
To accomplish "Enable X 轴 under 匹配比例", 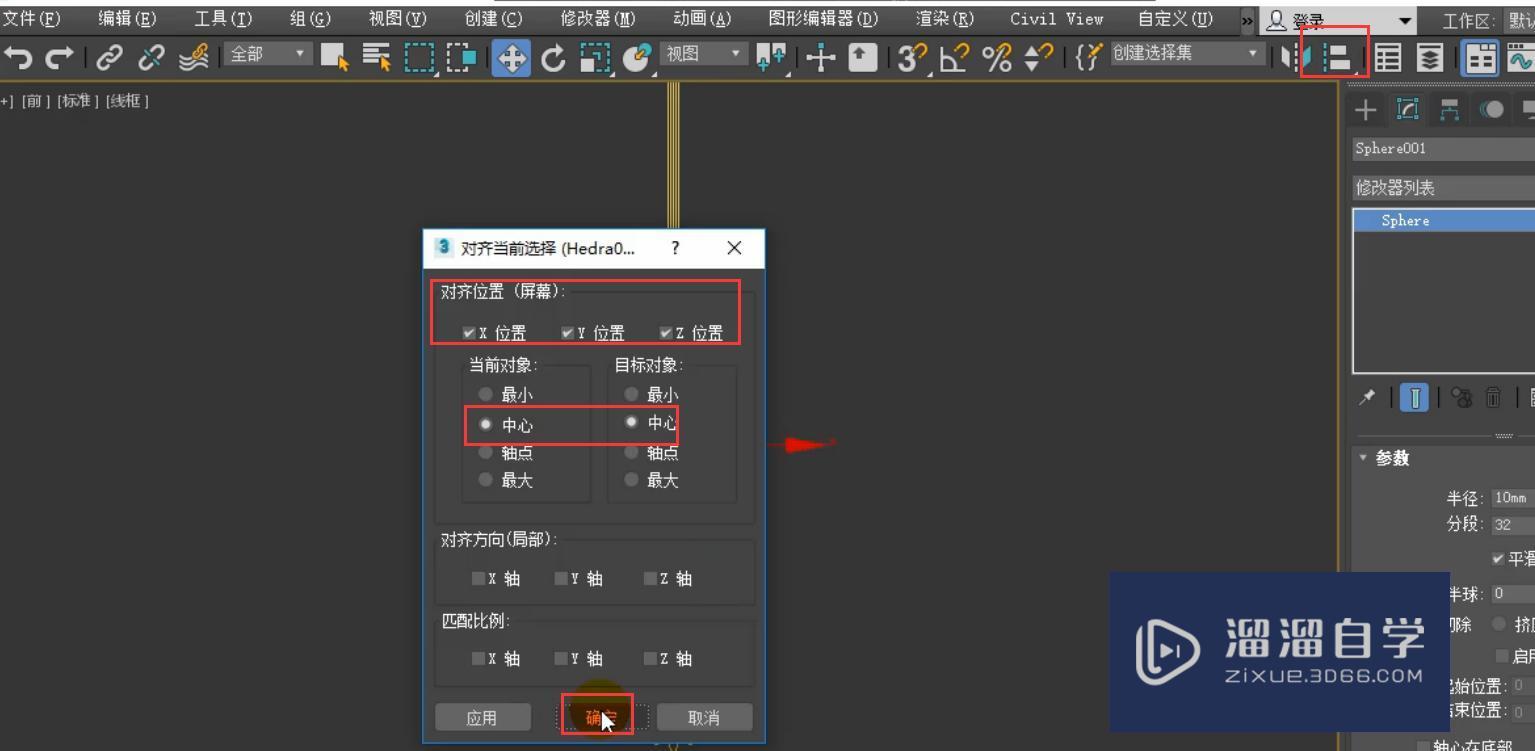I will 478,658.
